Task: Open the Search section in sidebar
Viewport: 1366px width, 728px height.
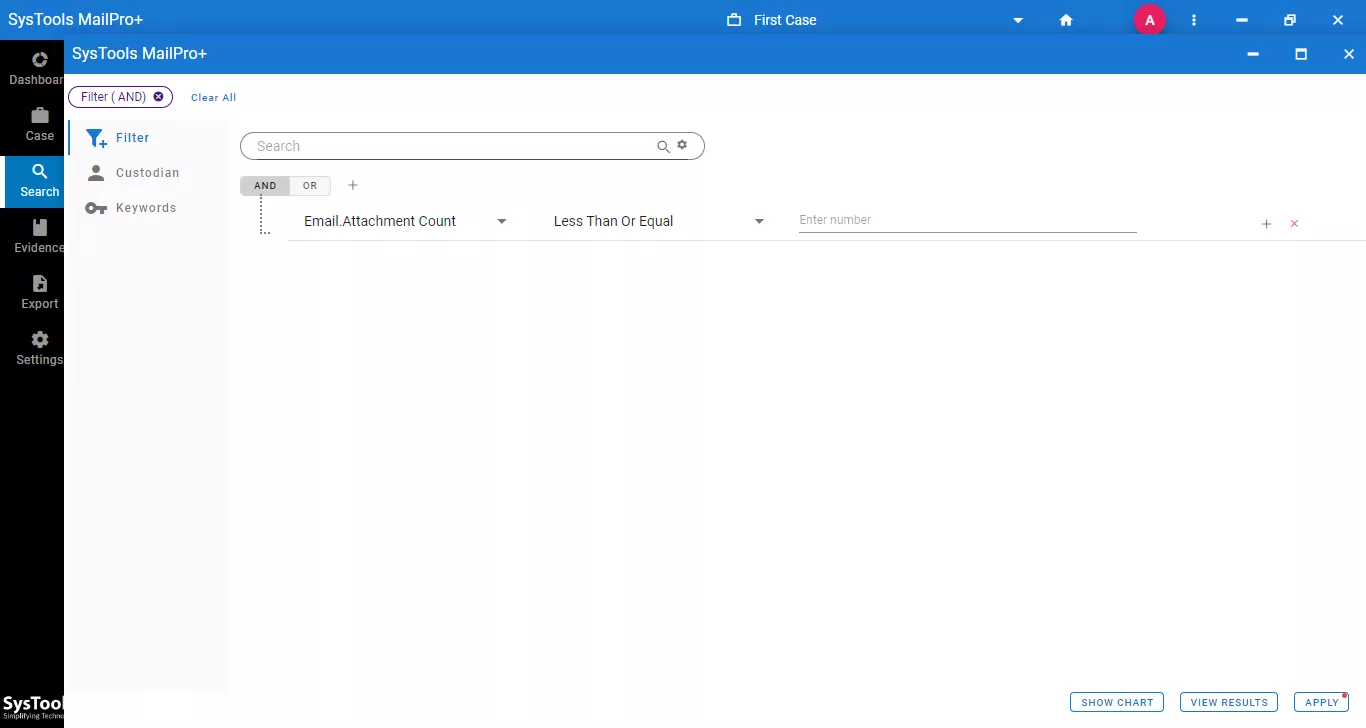Action: point(32,180)
